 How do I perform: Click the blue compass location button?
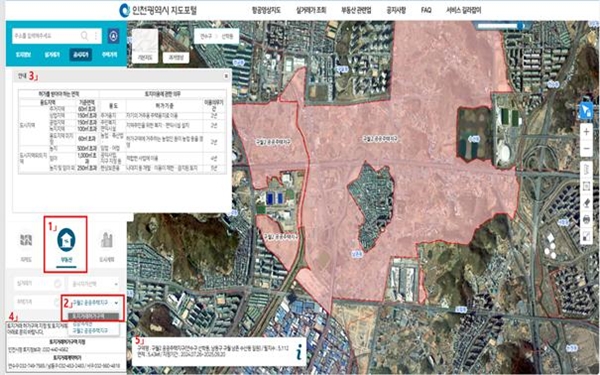[x=113, y=36]
